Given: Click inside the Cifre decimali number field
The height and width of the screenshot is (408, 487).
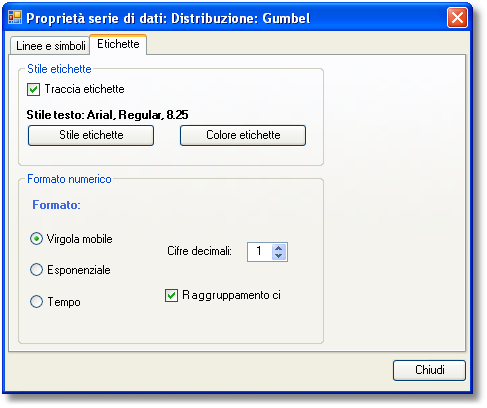Looking at the screenshot, I should (260, 252).
